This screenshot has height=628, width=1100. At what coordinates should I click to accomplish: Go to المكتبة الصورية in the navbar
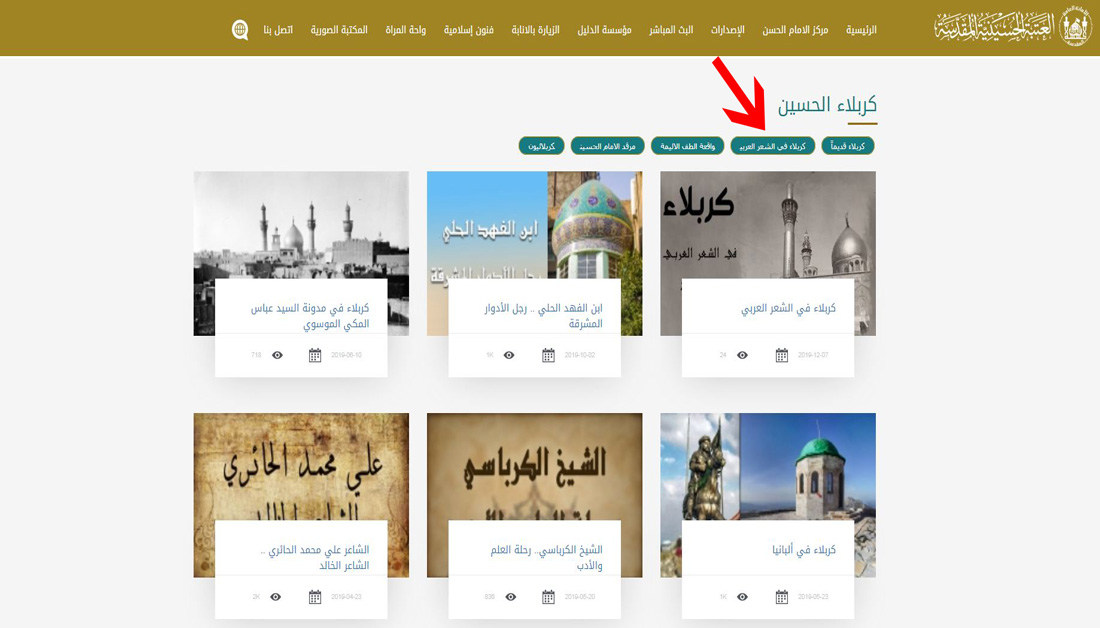[x=339, y=30]
